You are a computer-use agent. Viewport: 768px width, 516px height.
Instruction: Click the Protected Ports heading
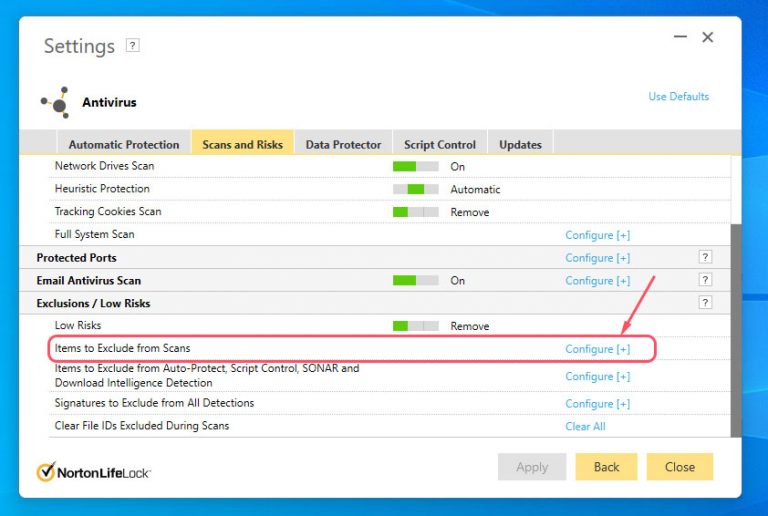76,258
